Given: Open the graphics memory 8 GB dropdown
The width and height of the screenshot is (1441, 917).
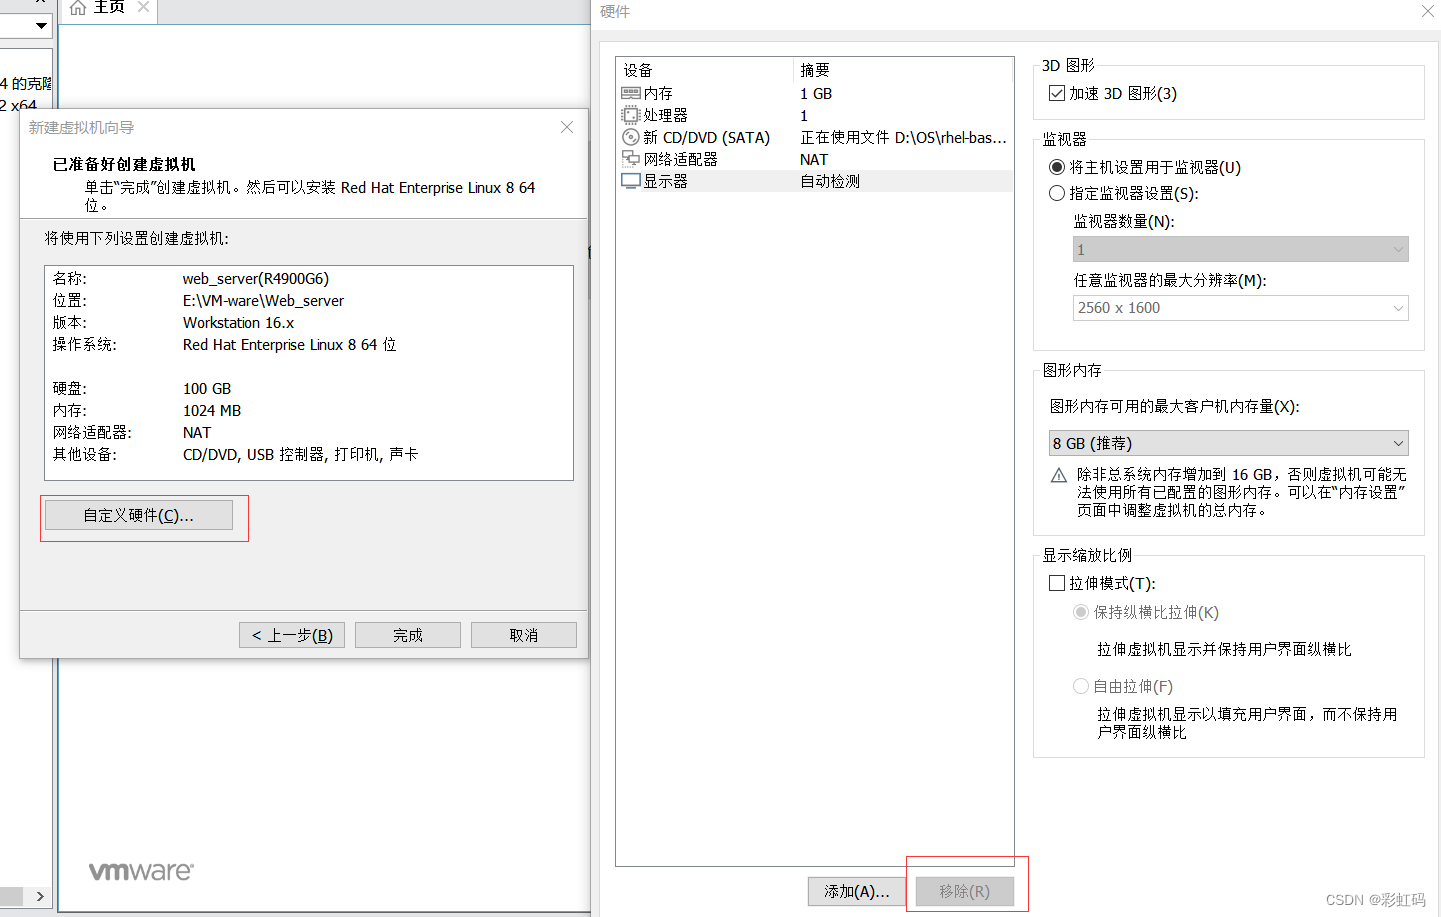Looking at the screenshot, I should (x=1229, y=443).
